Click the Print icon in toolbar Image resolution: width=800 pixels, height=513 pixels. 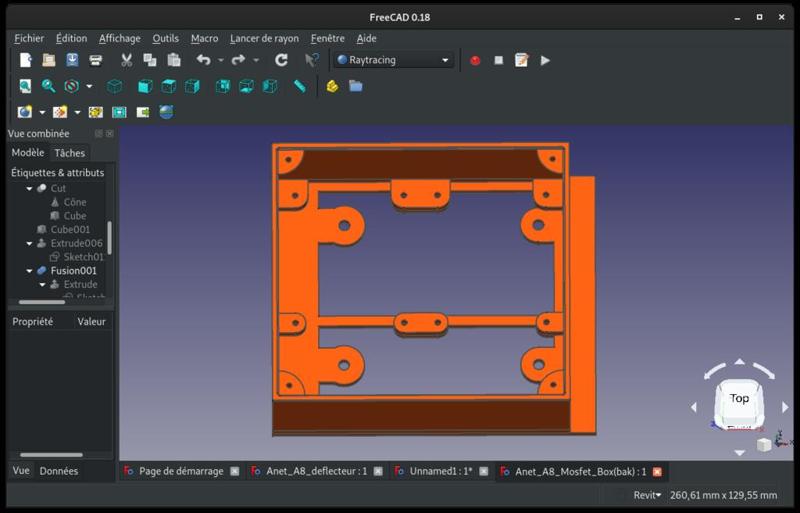(96, 60)
